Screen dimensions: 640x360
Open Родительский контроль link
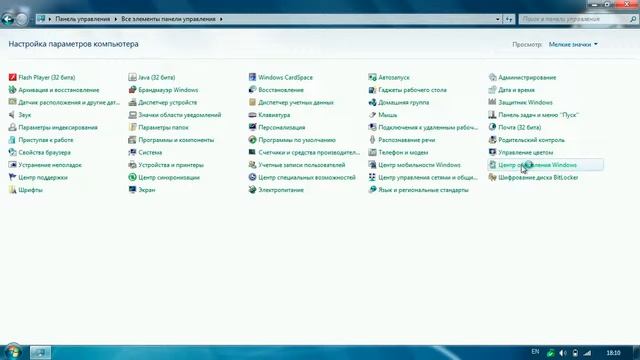click(531, 140)
